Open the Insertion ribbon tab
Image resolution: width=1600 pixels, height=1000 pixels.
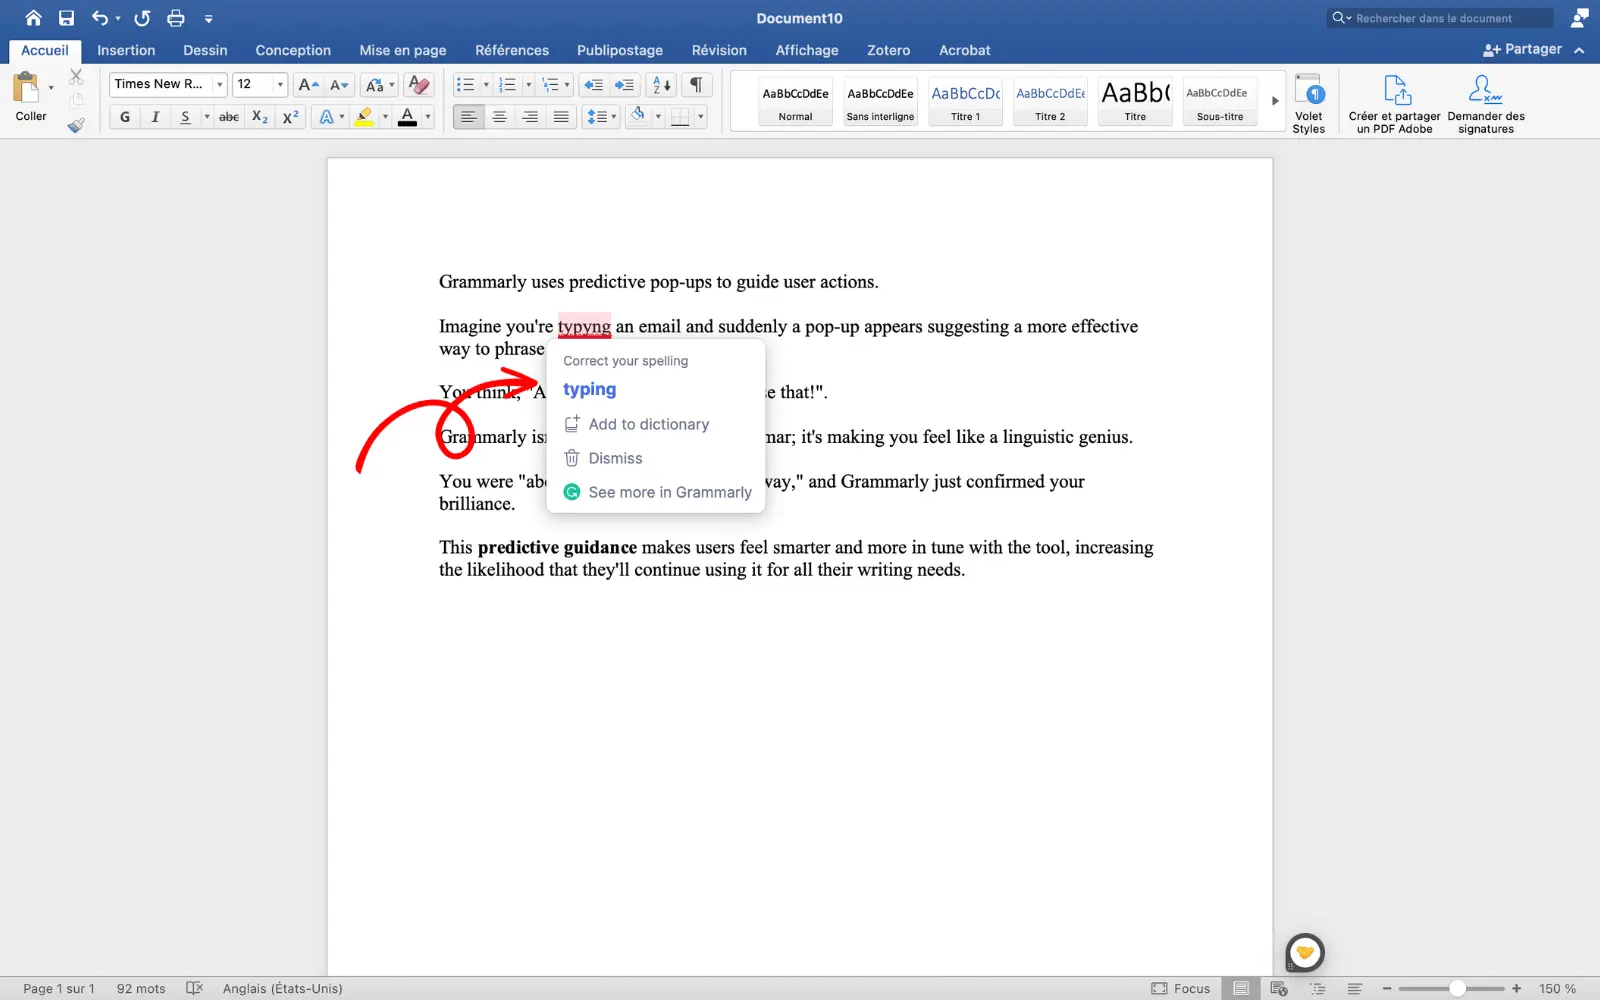[x=126, y=50]
